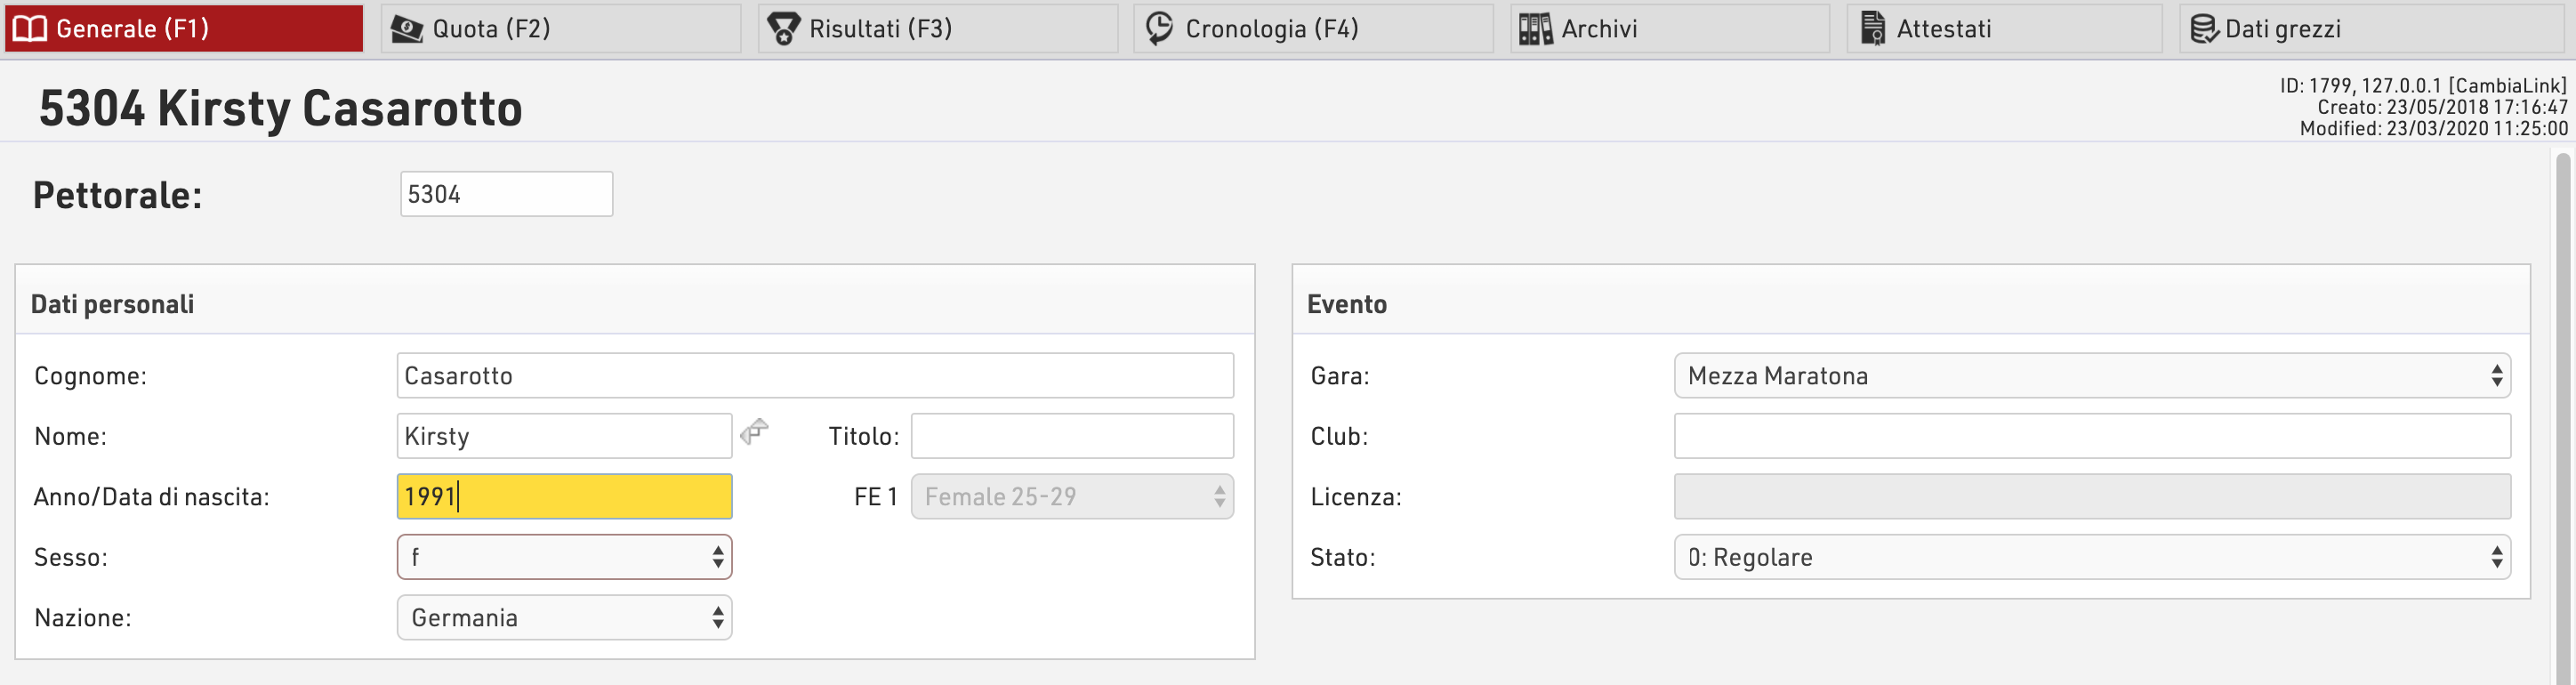Click the clock icon on Cronologia tab
2576x685 pixels.
pyautogui.click(x=1159, y=28)
